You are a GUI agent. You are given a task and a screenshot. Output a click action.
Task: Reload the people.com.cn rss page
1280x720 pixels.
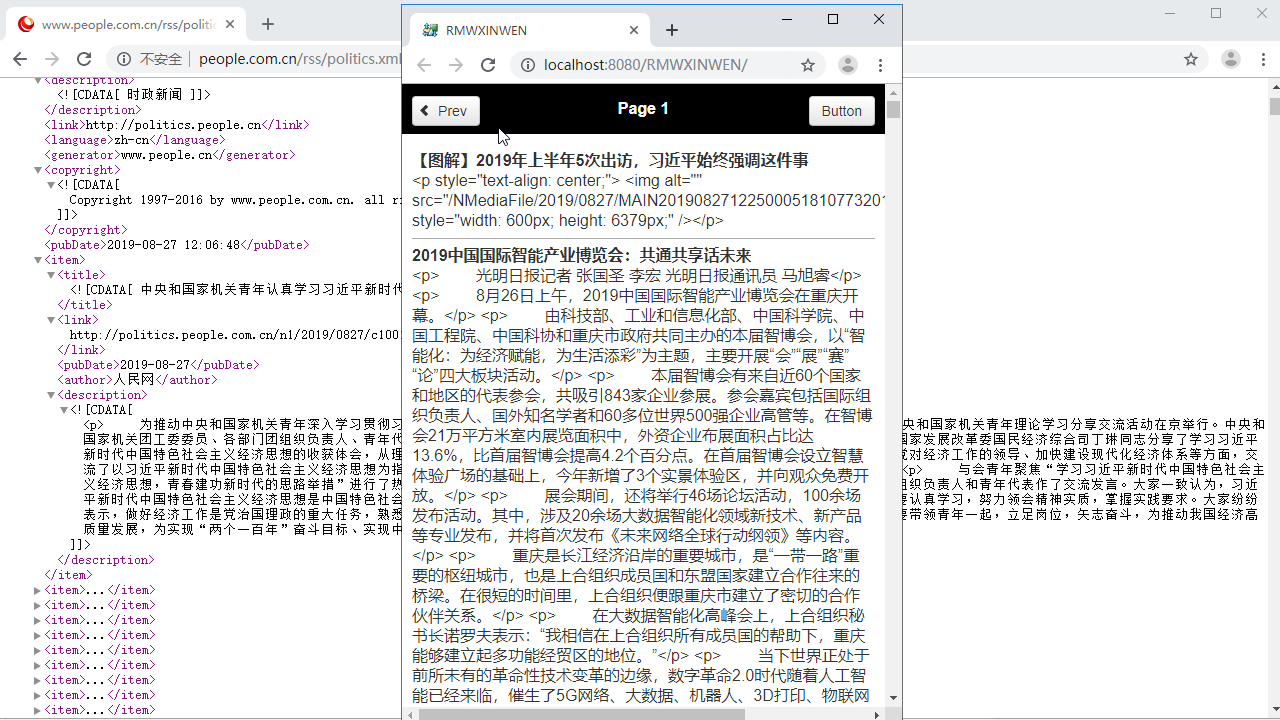coord(84,59)
